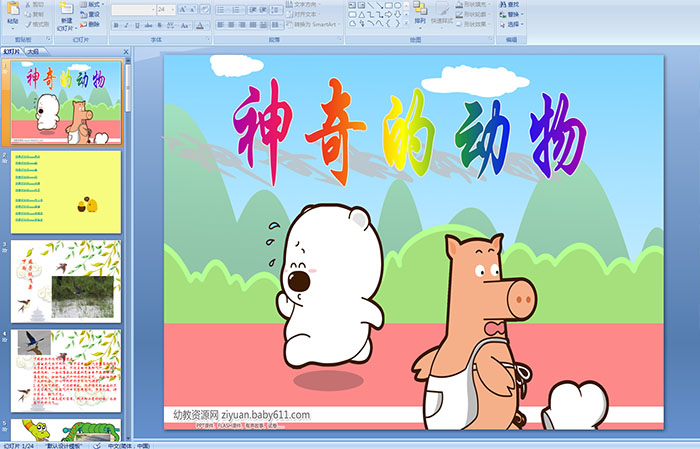700x449 pixels.
Task: Select the yellow slide 2 thumbnail
Action: 67,191
